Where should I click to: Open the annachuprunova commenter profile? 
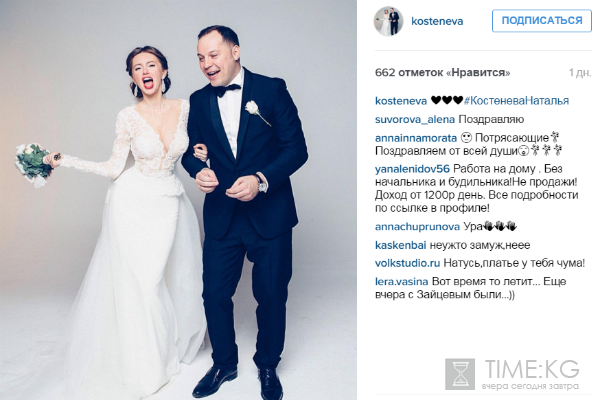417,227
